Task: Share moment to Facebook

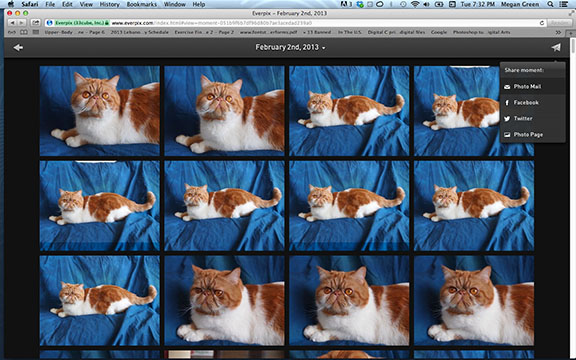Action: pos(532,102)
